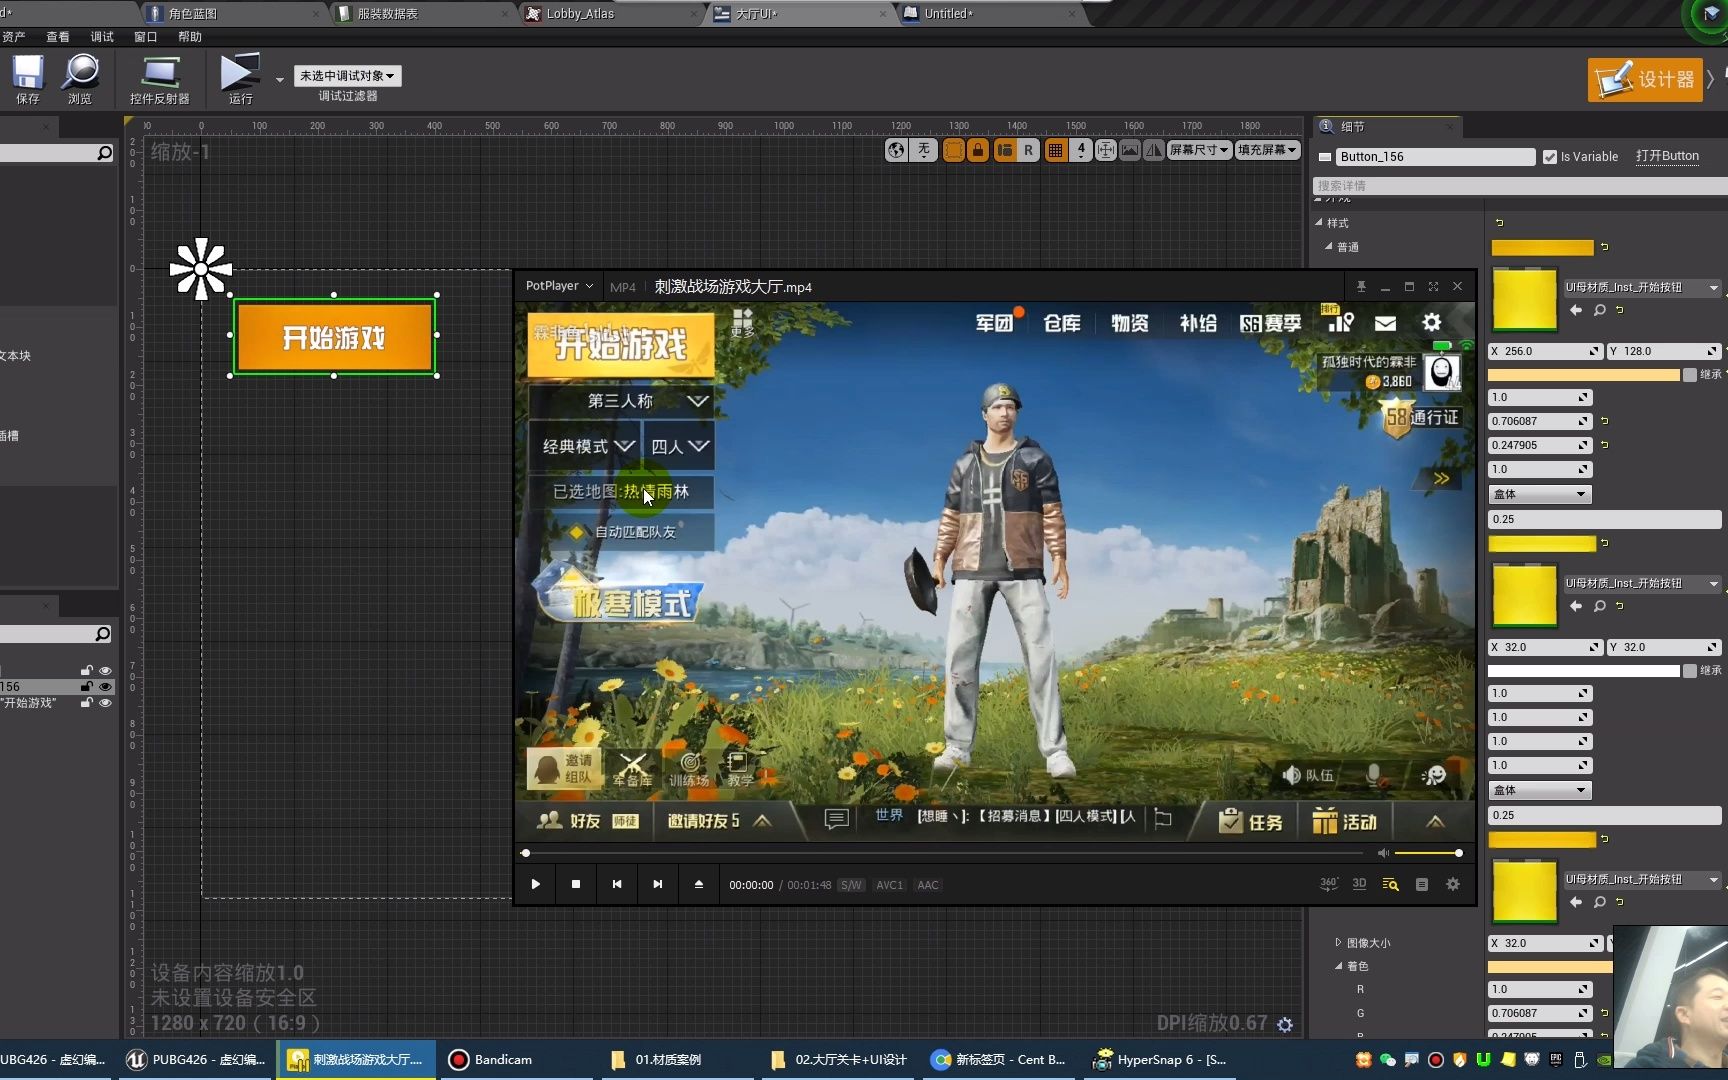Click the PotPlayer play button
The height and width of the screenshot is (1080, 1728).
[x=535, y=884]
